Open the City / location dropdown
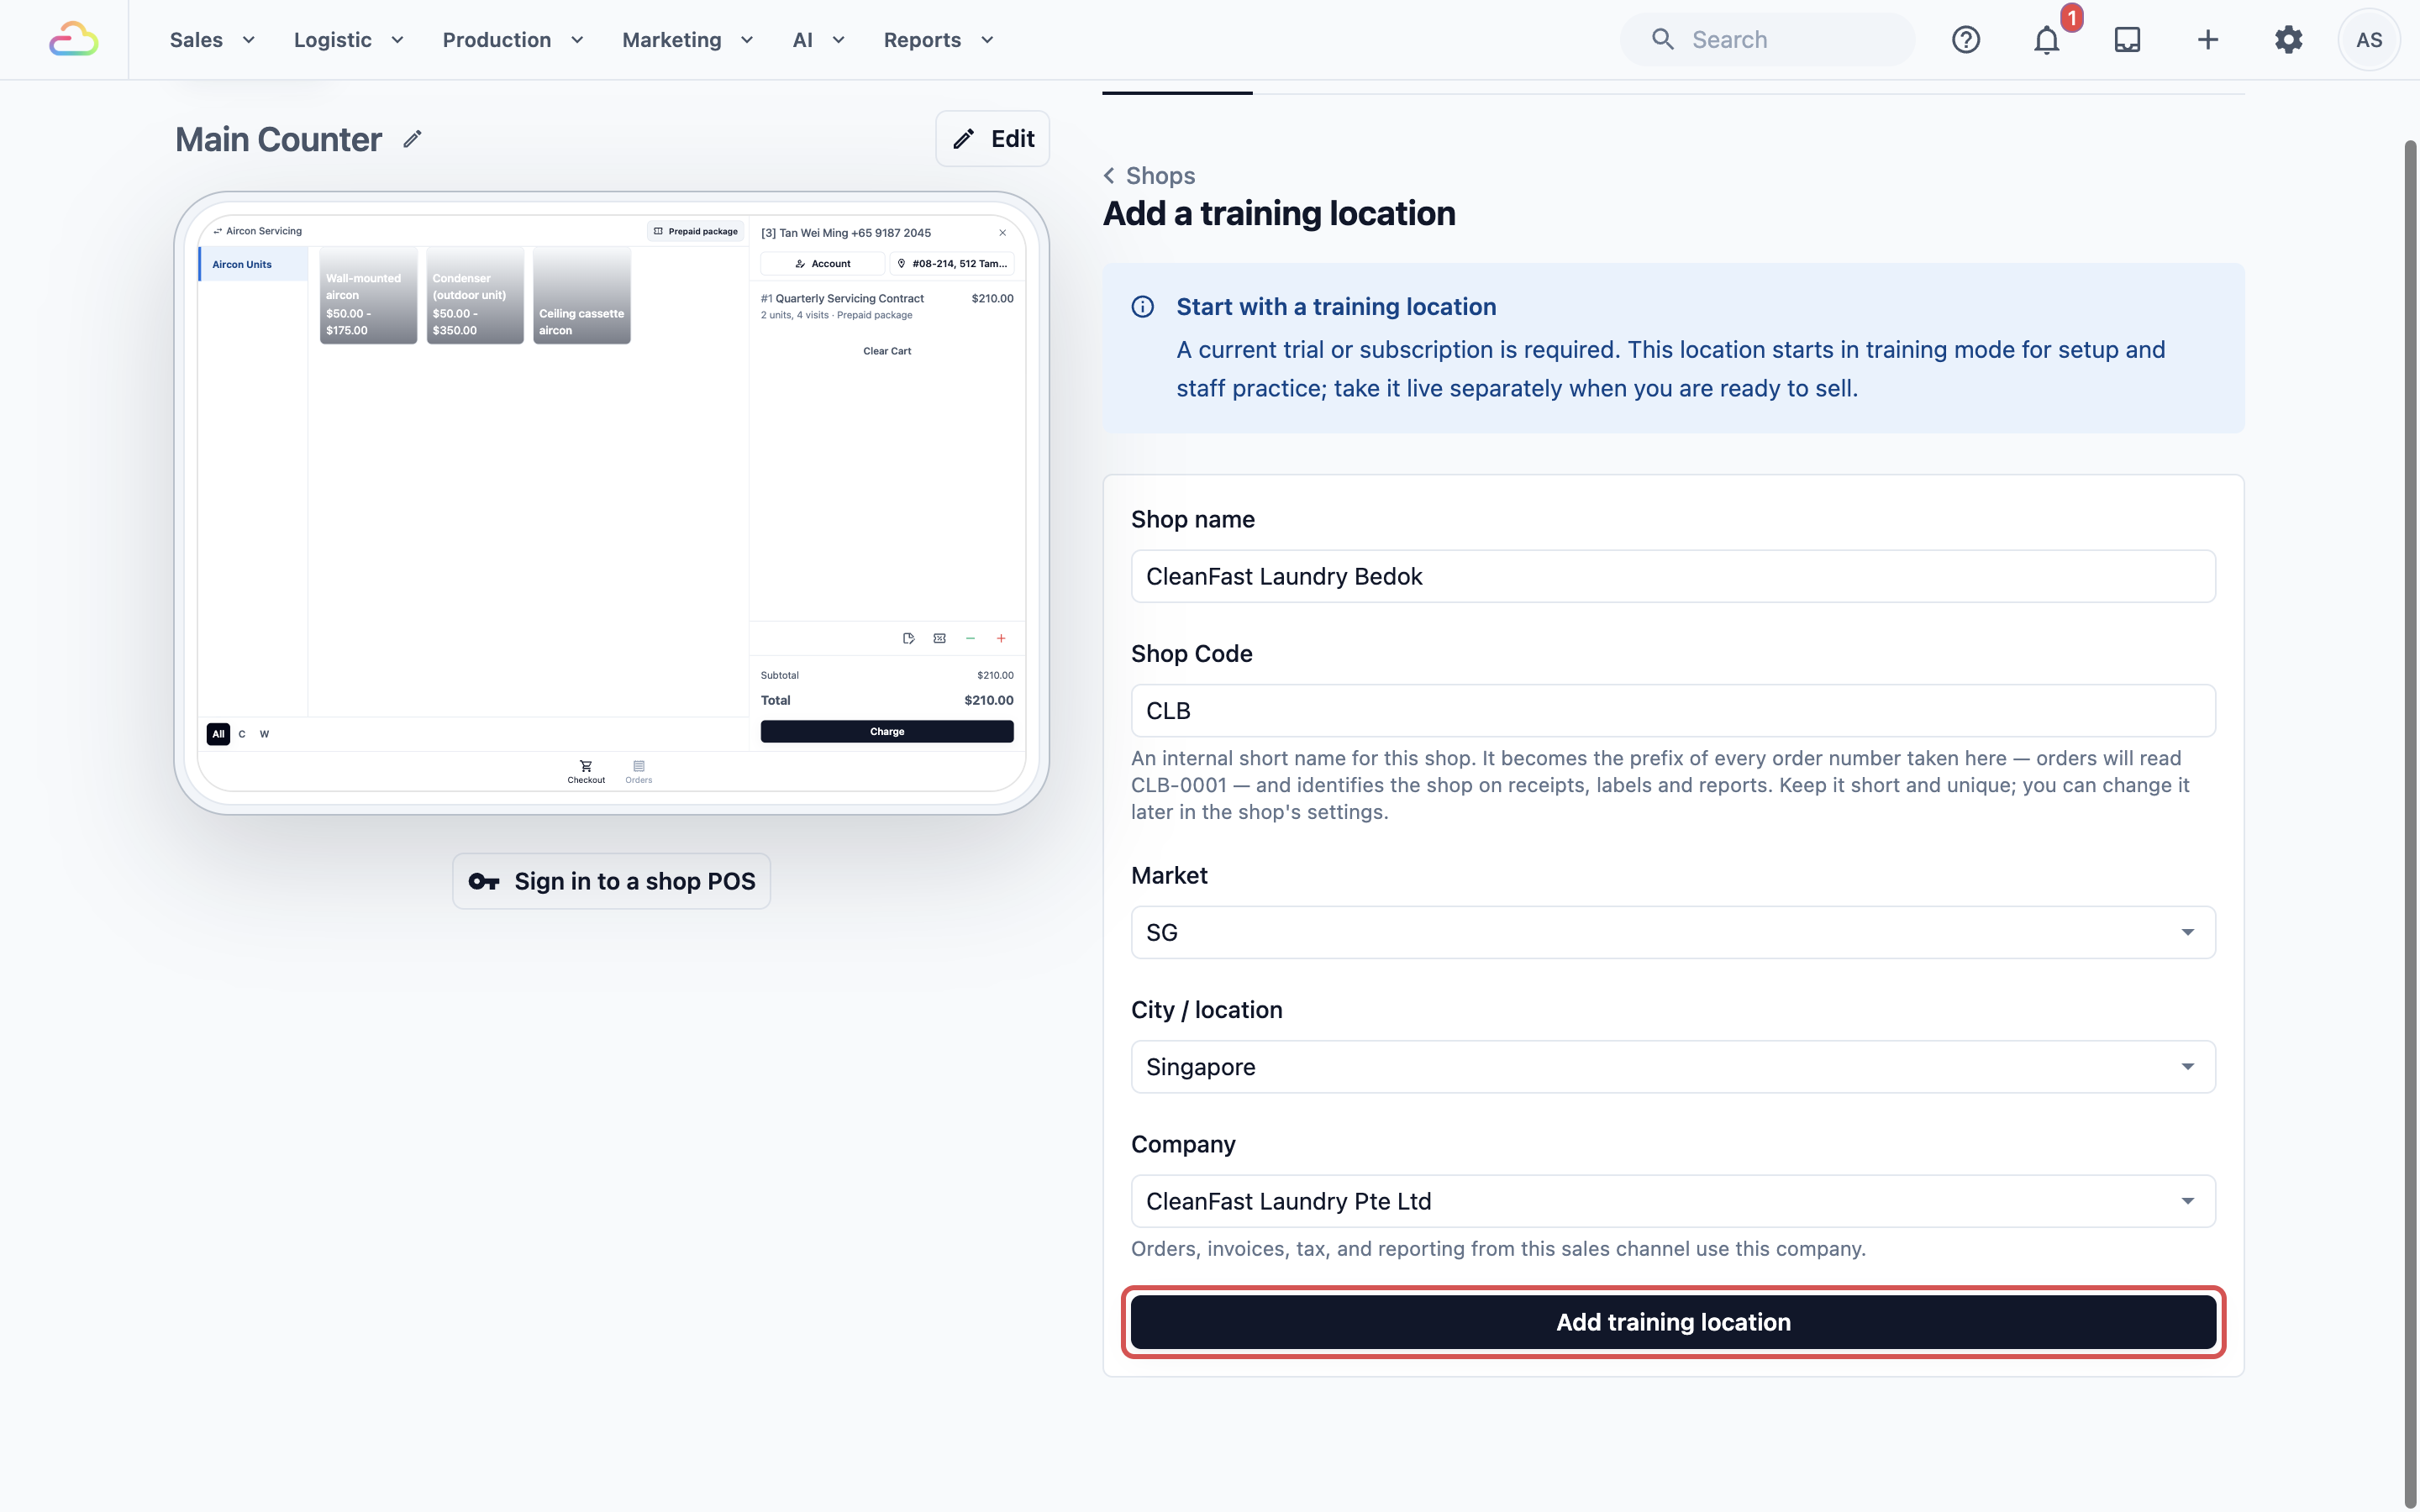The height and width of the screenshot is (1512, 2420). (1673, 1066)
